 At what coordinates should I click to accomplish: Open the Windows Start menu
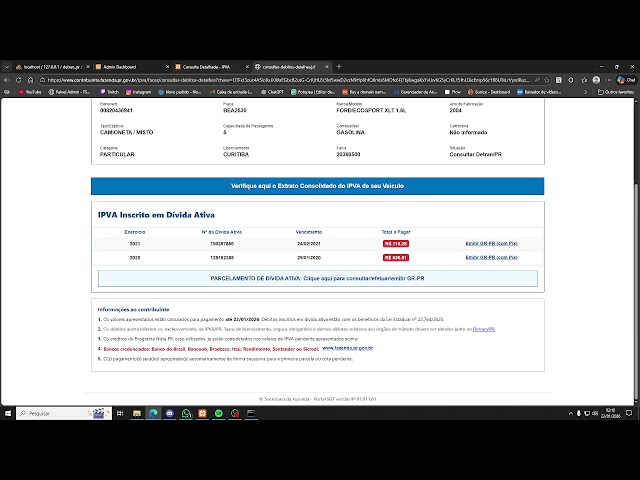pyautogui.click(x=7, y=413)
